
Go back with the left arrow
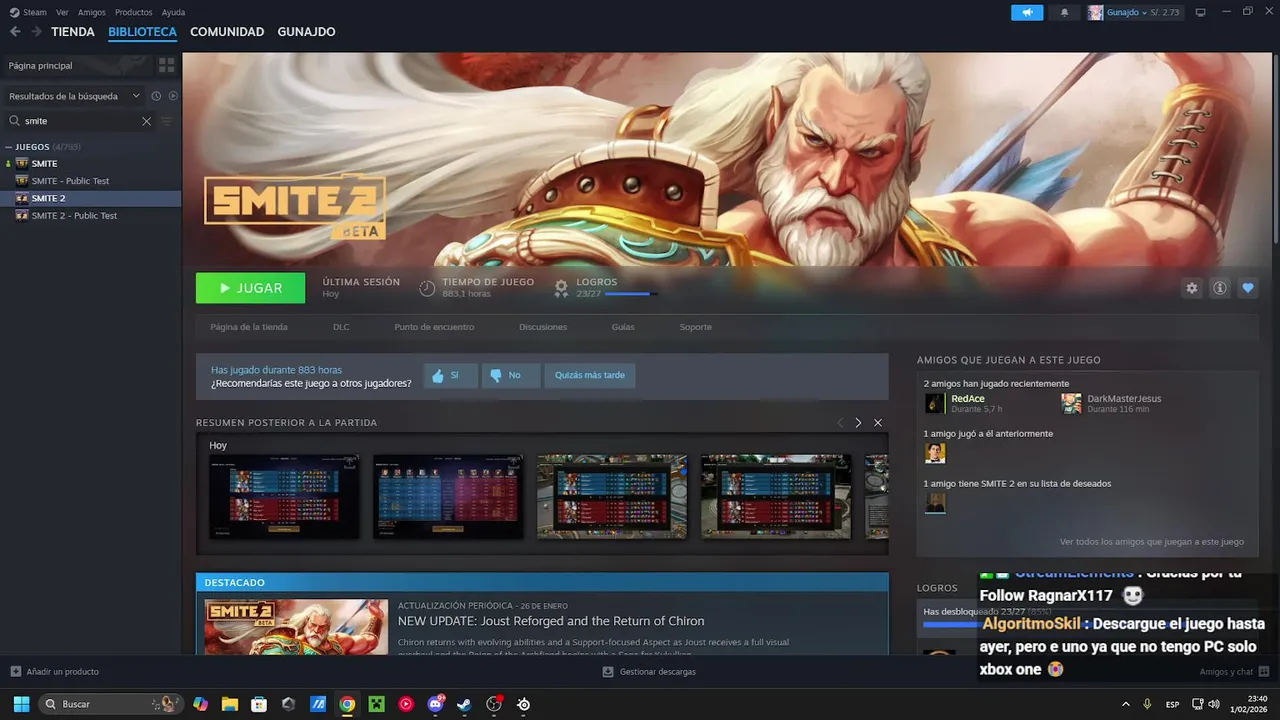point(15,32)
